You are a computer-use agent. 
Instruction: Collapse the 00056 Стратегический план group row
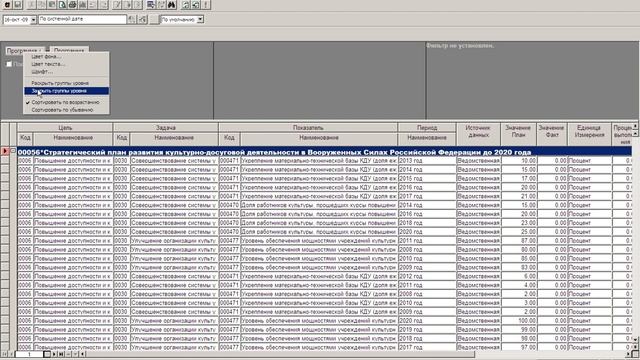point(13,151)
